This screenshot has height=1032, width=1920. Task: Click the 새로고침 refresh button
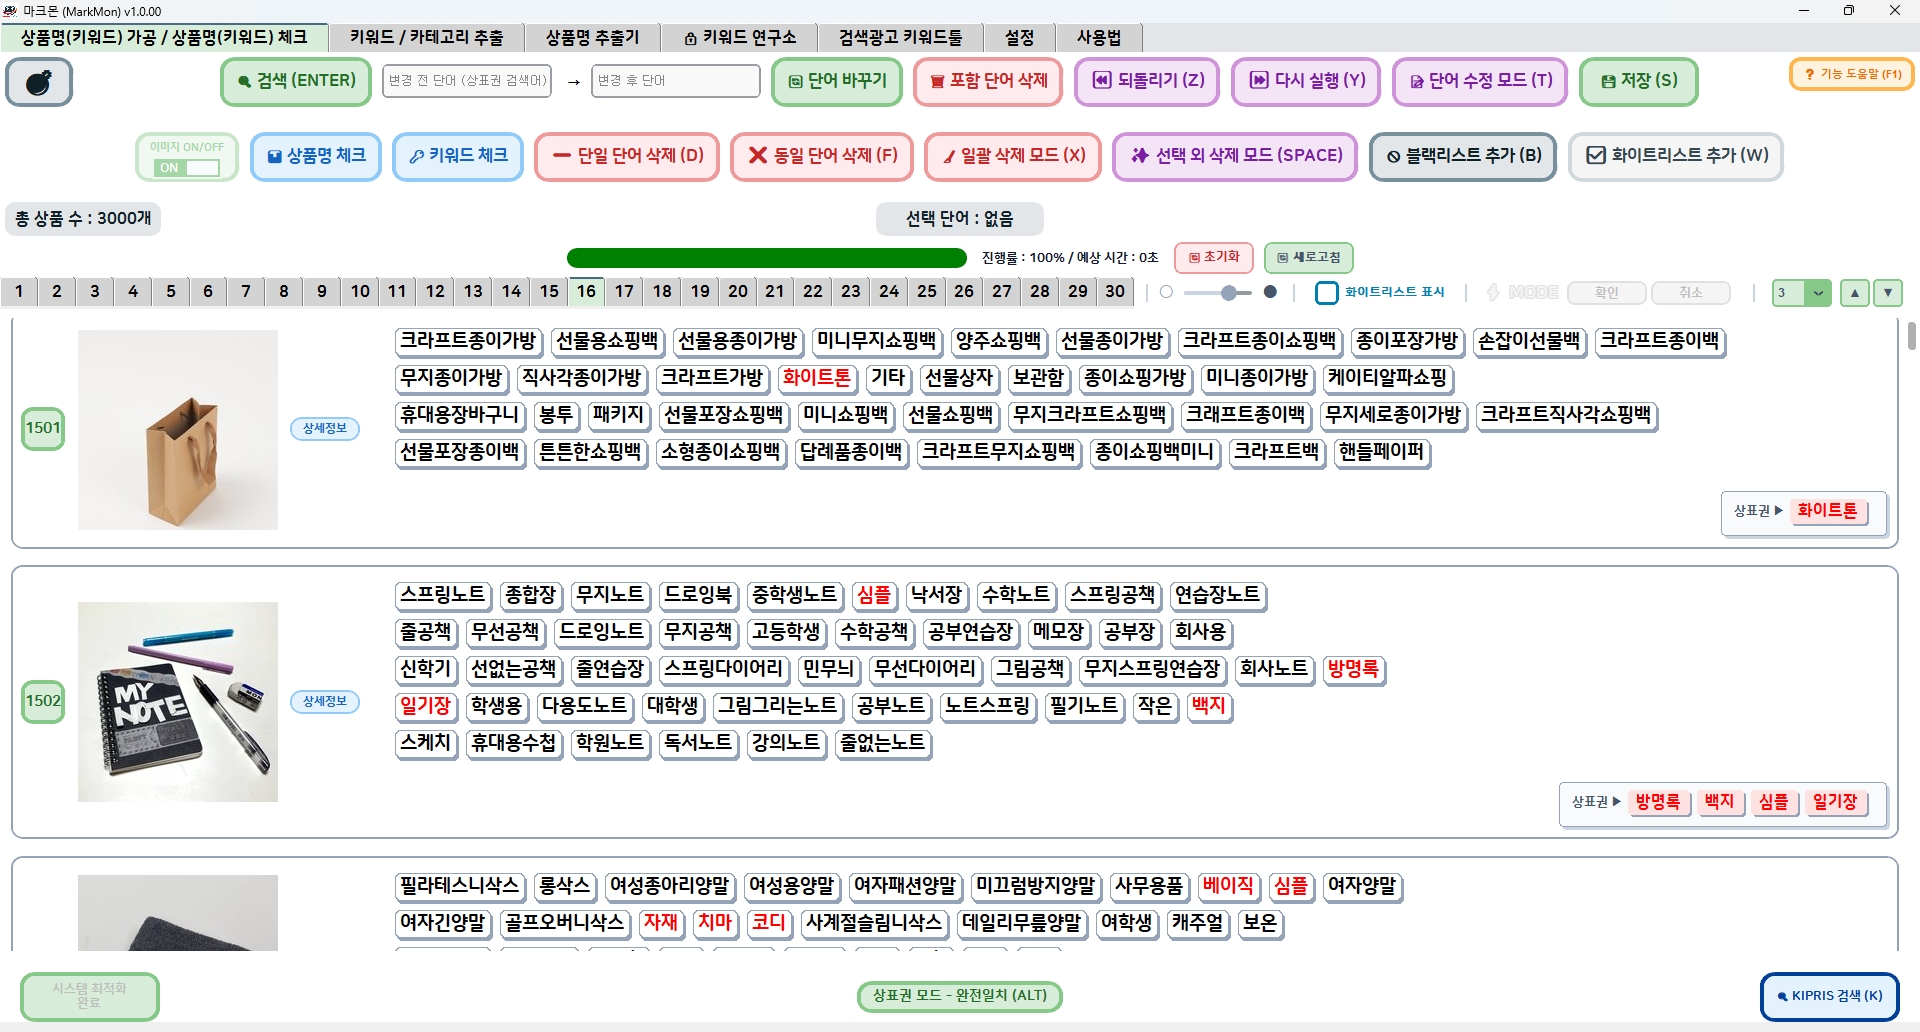pos(1308,258)
